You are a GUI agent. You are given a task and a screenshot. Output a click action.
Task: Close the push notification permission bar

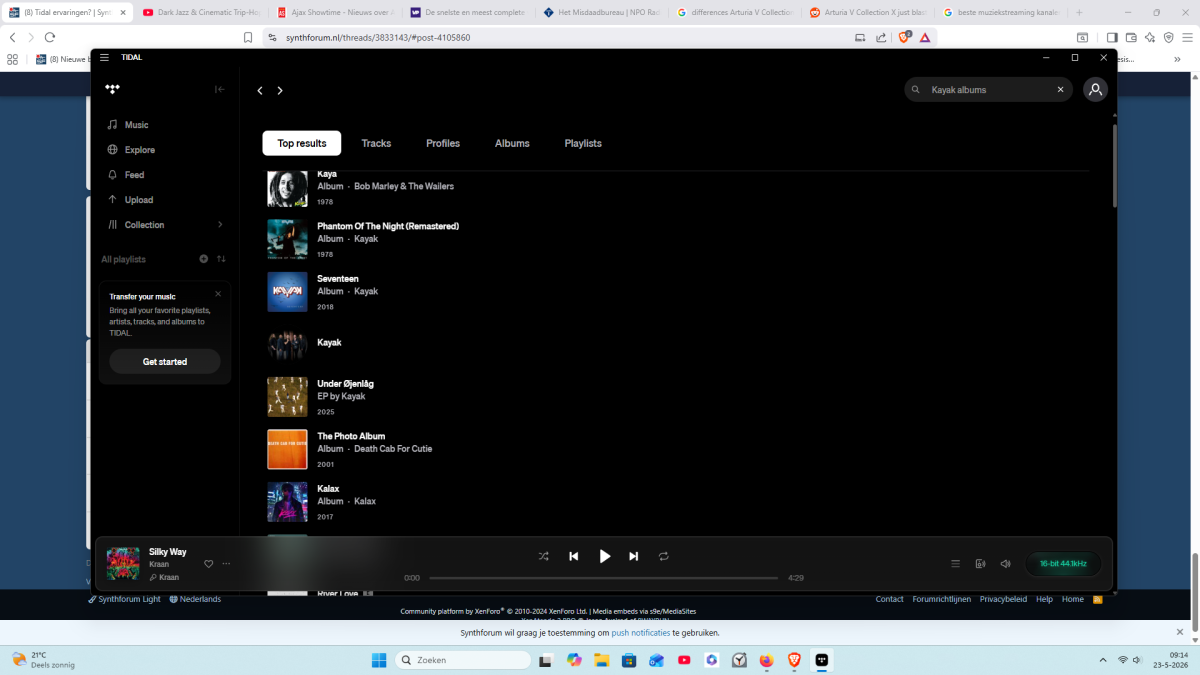tap(1180, 632)
